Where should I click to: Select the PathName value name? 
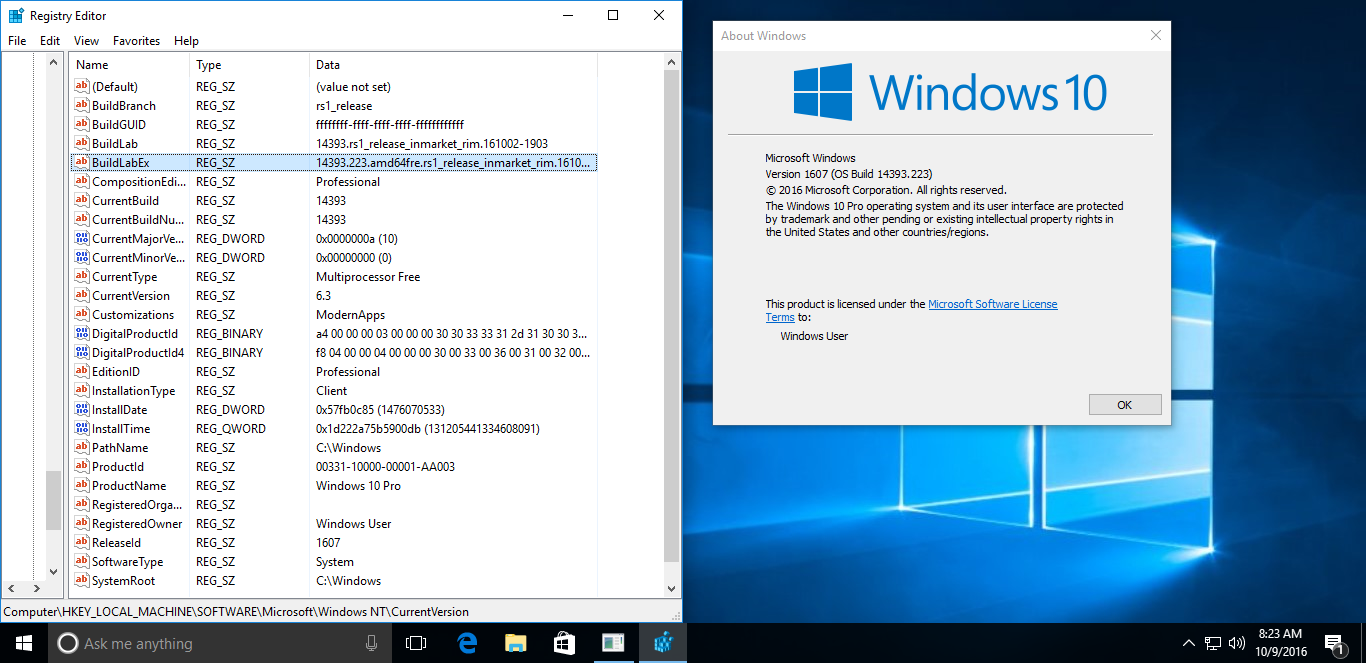pyautogui.click(x=120, y=448)
